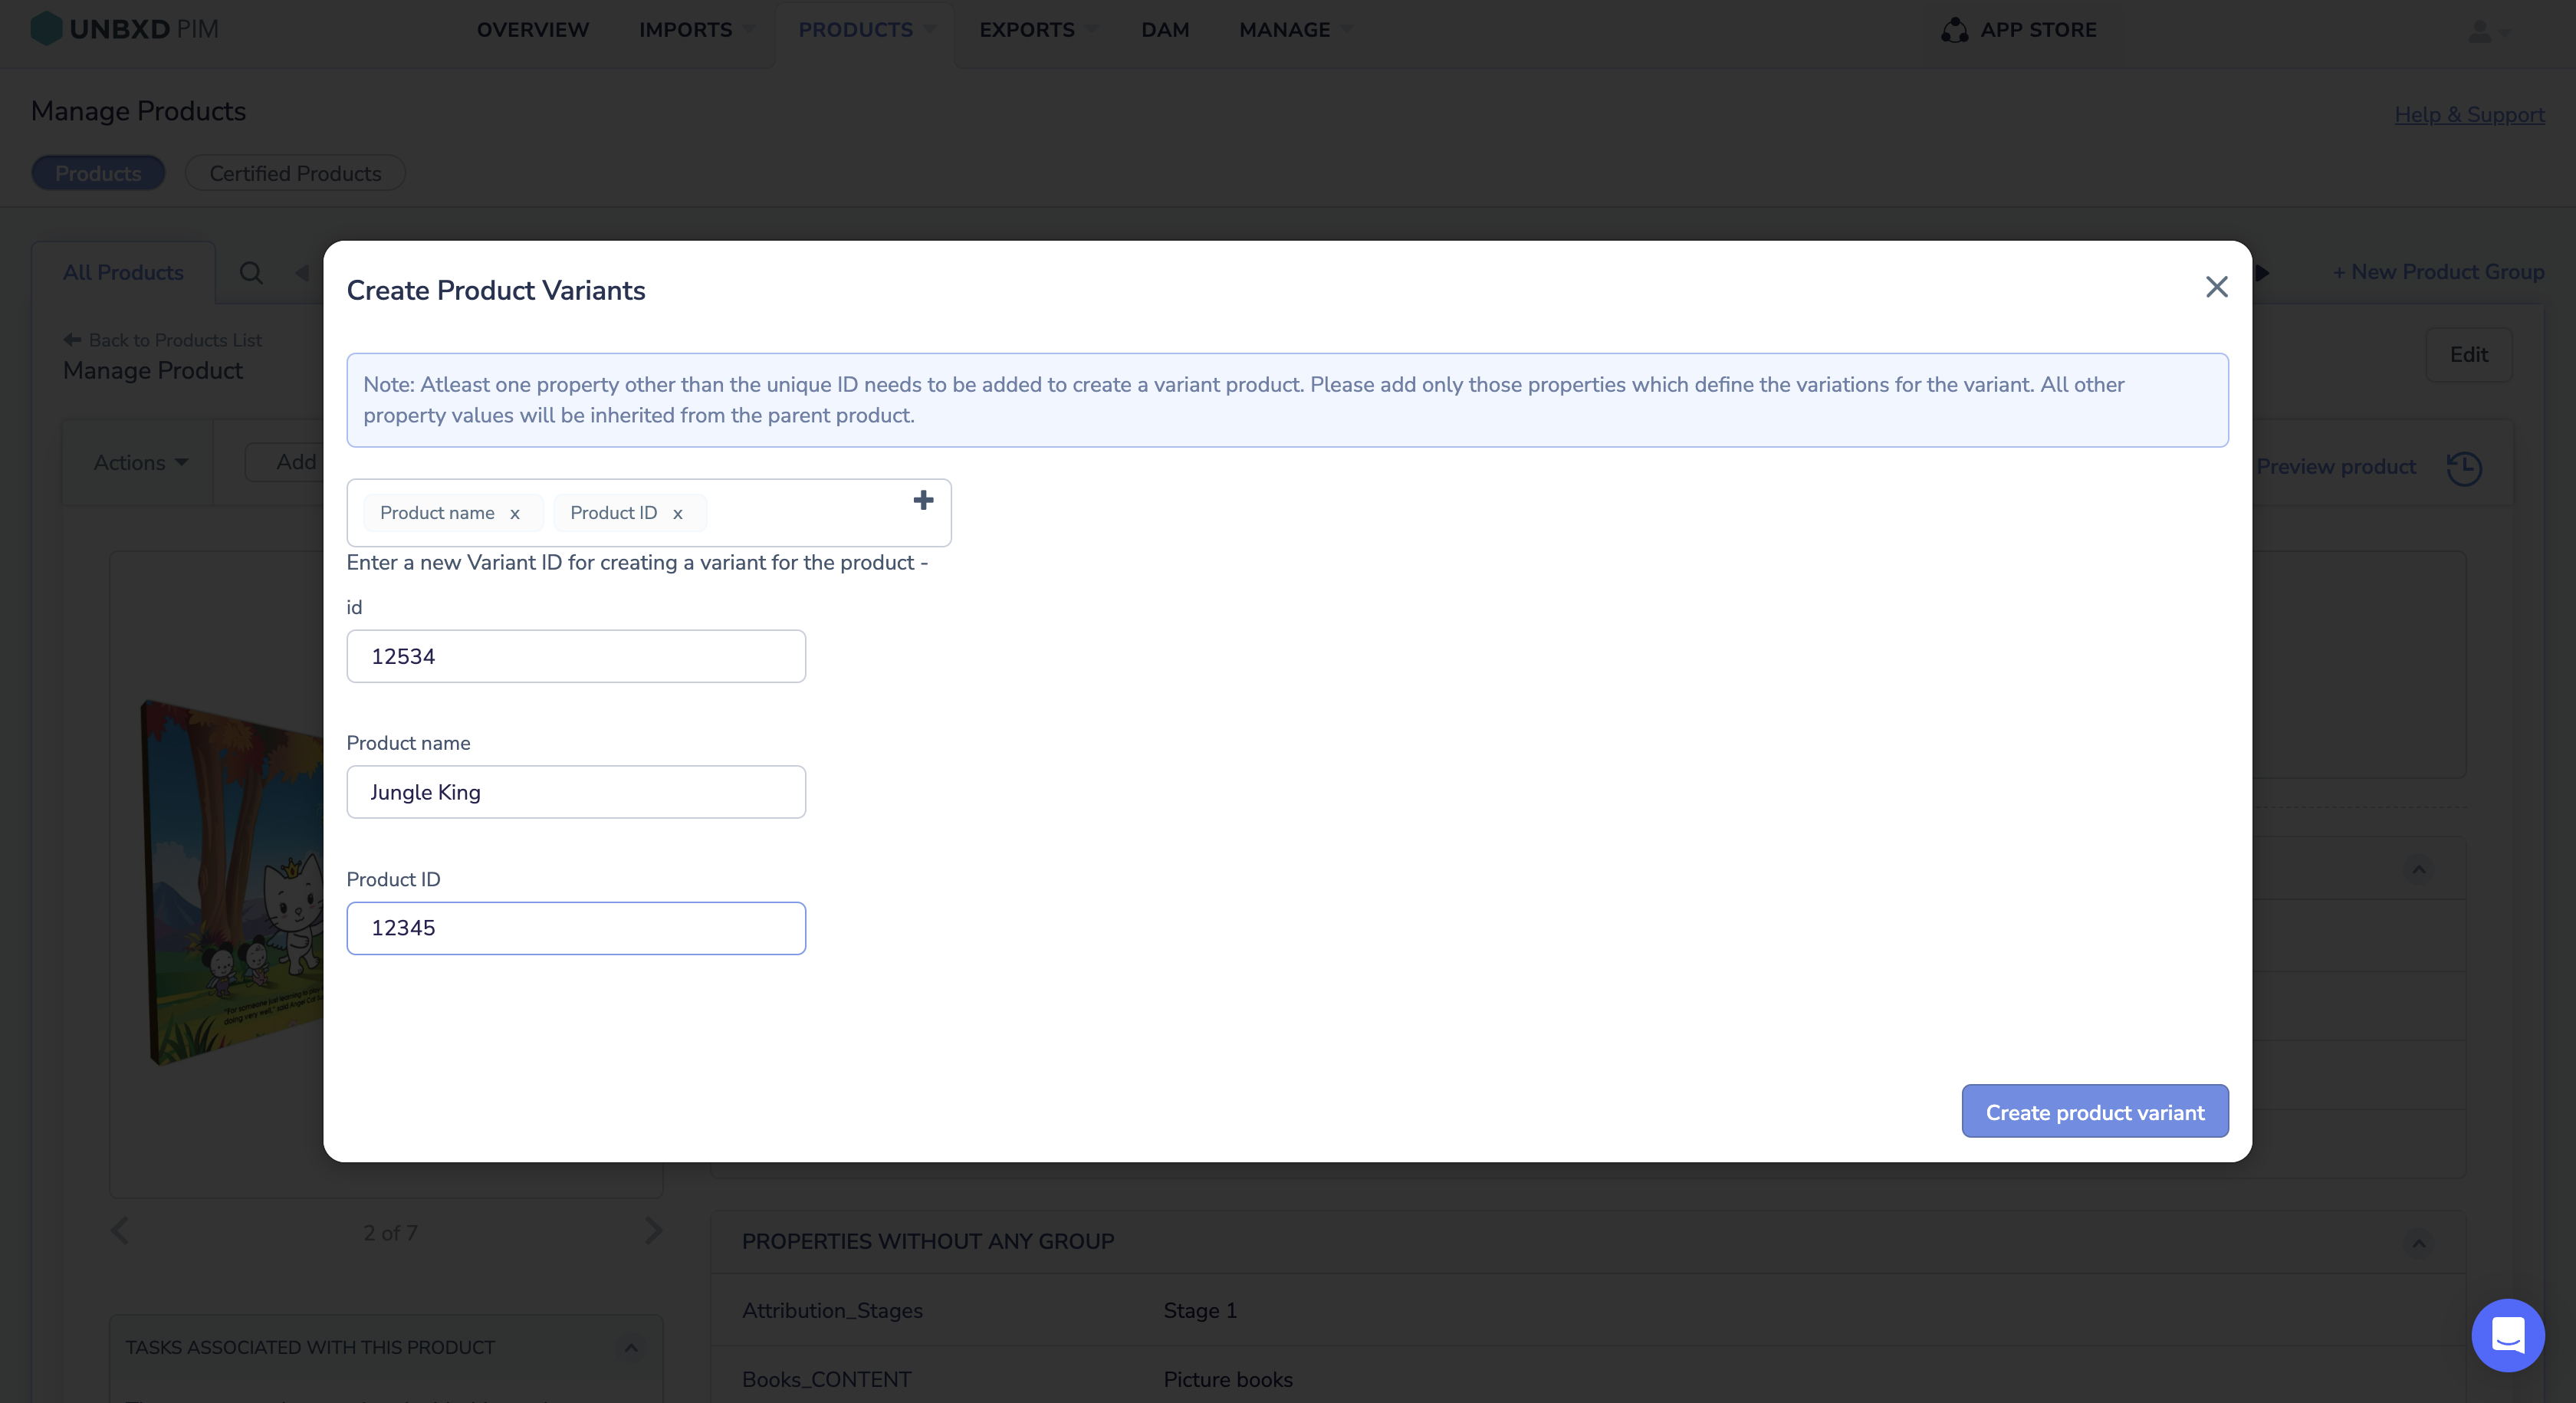
Task: Collapse Properties Without Any Group section
Action: tap(2419, 1243)
